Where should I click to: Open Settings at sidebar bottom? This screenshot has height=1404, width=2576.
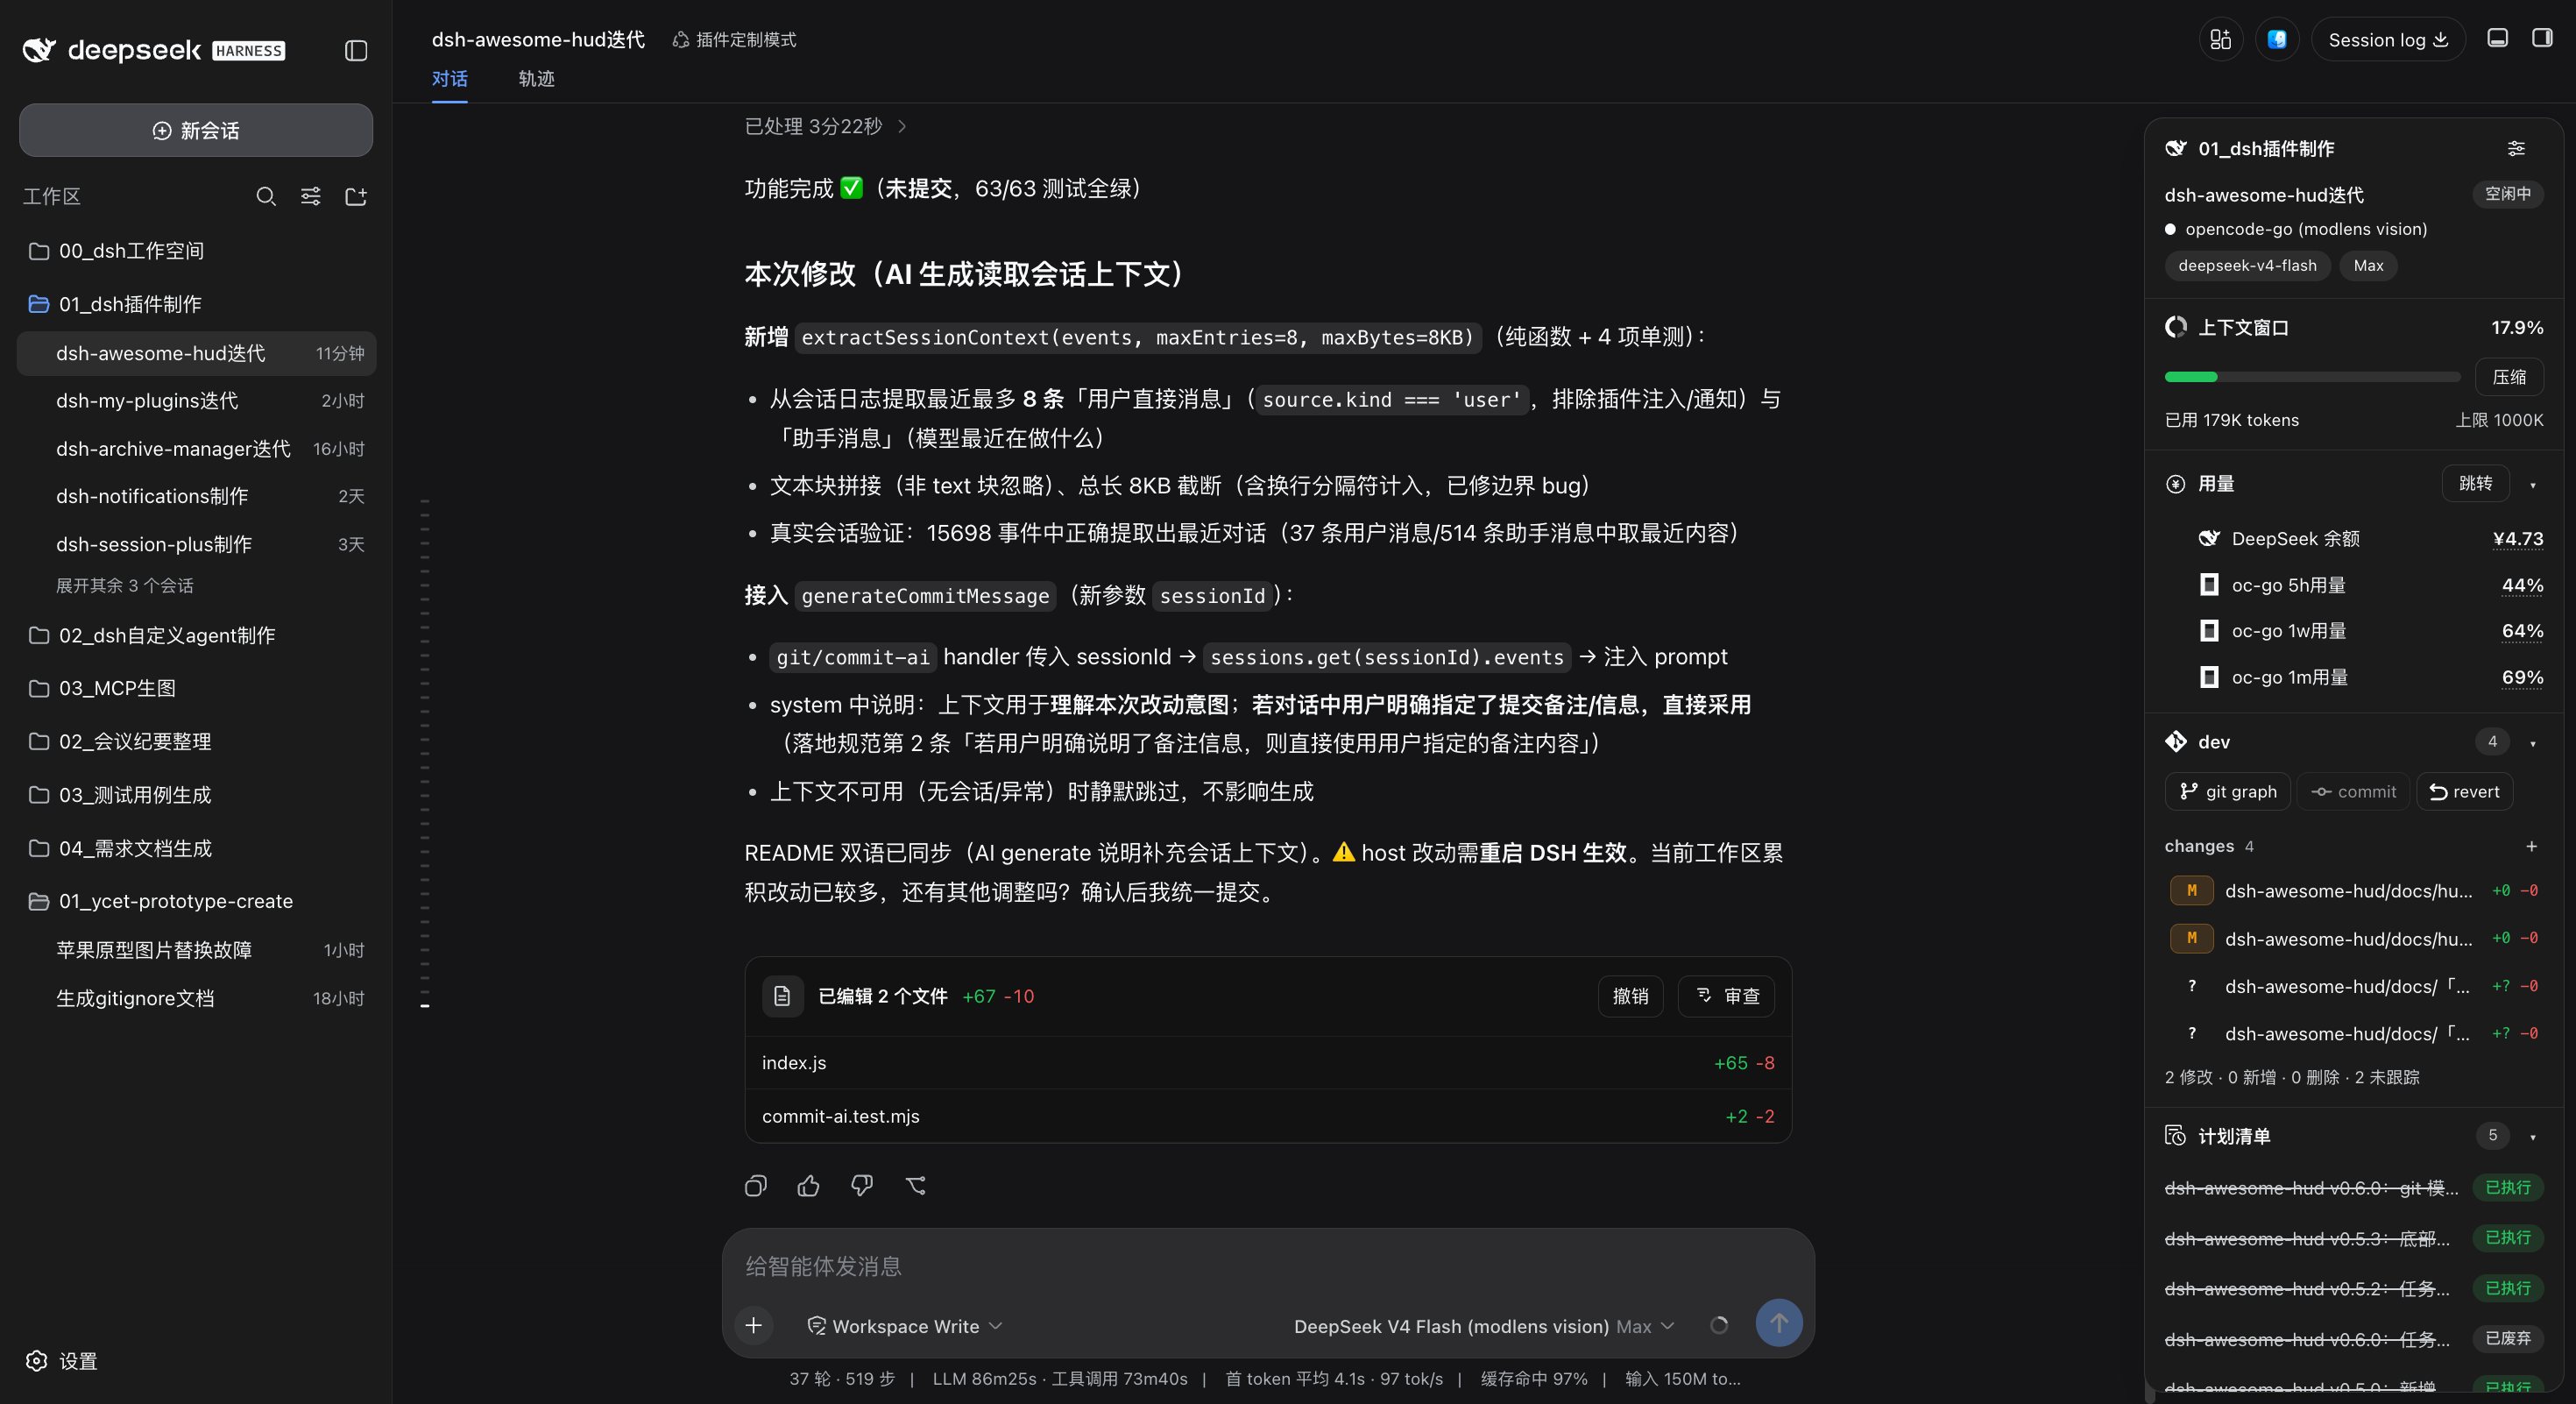(x=62, y=1361)
